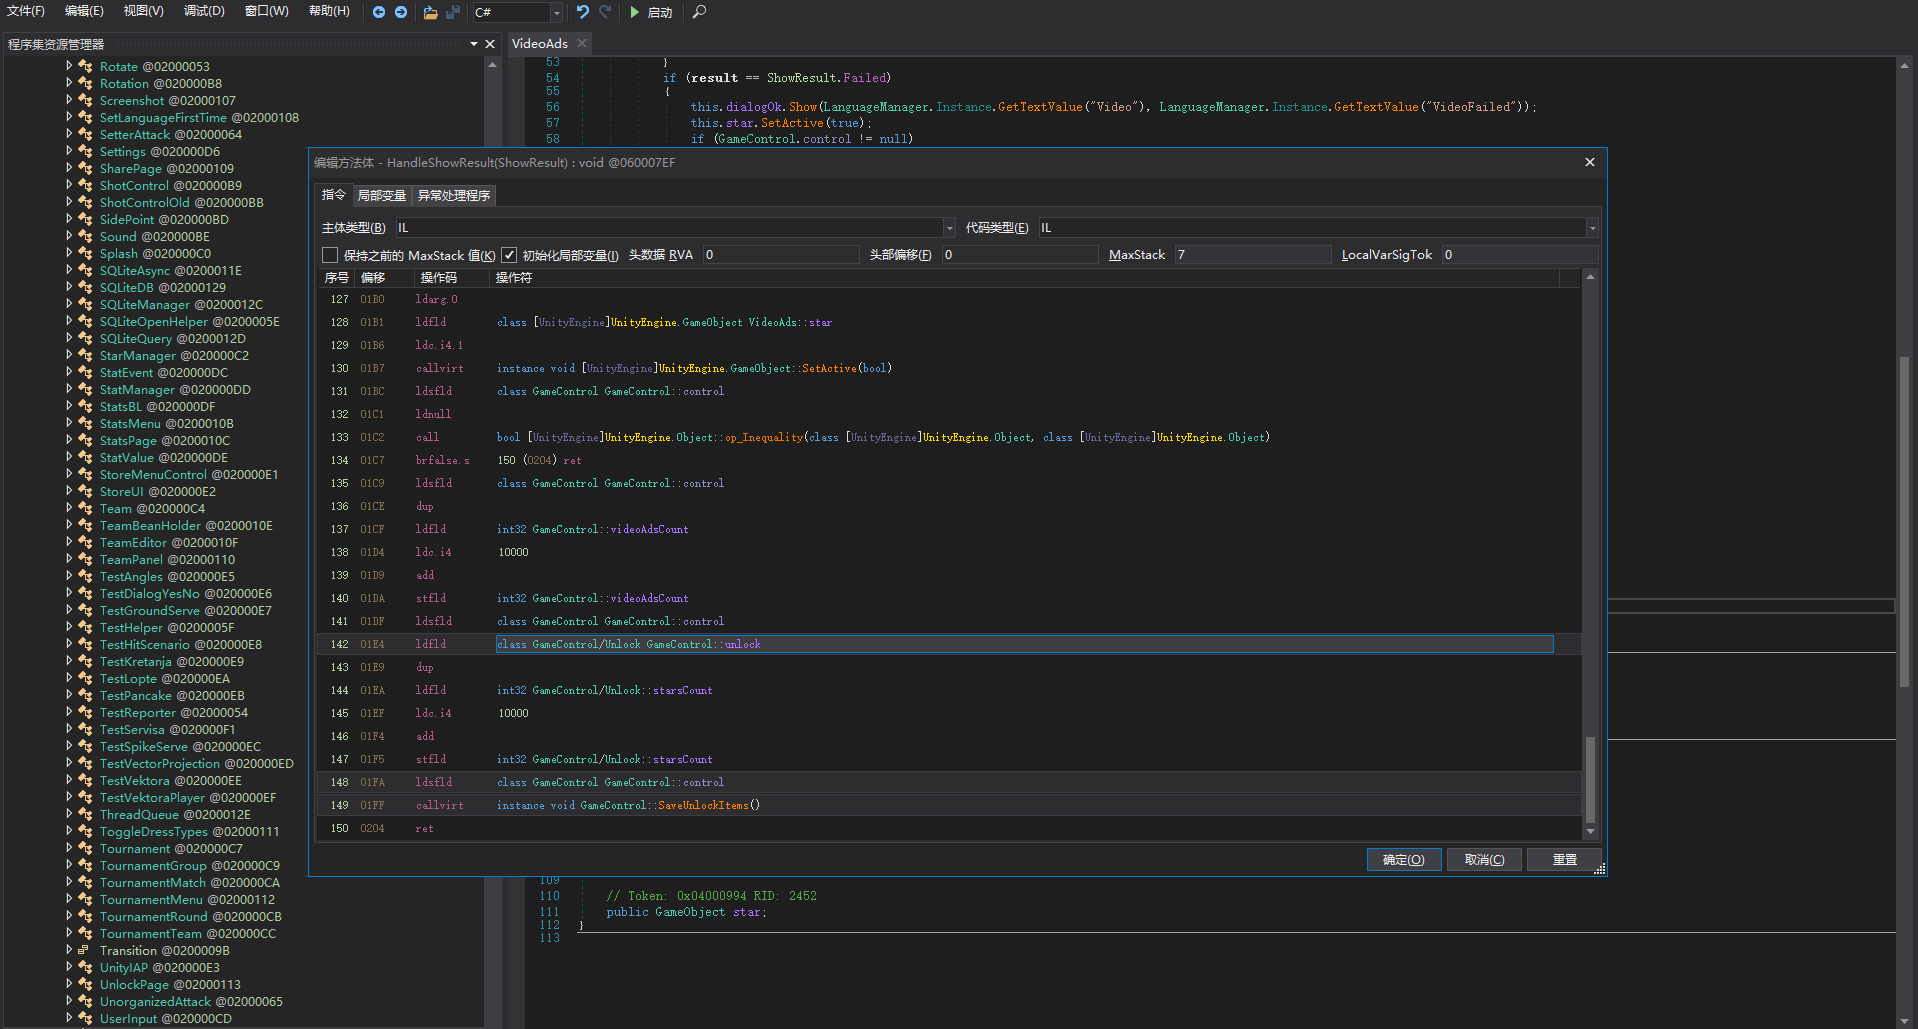This screenshot has height=1029, width=1918.
Task: Open the 主体类型 IL dropdown
Action: click(948, 227)
